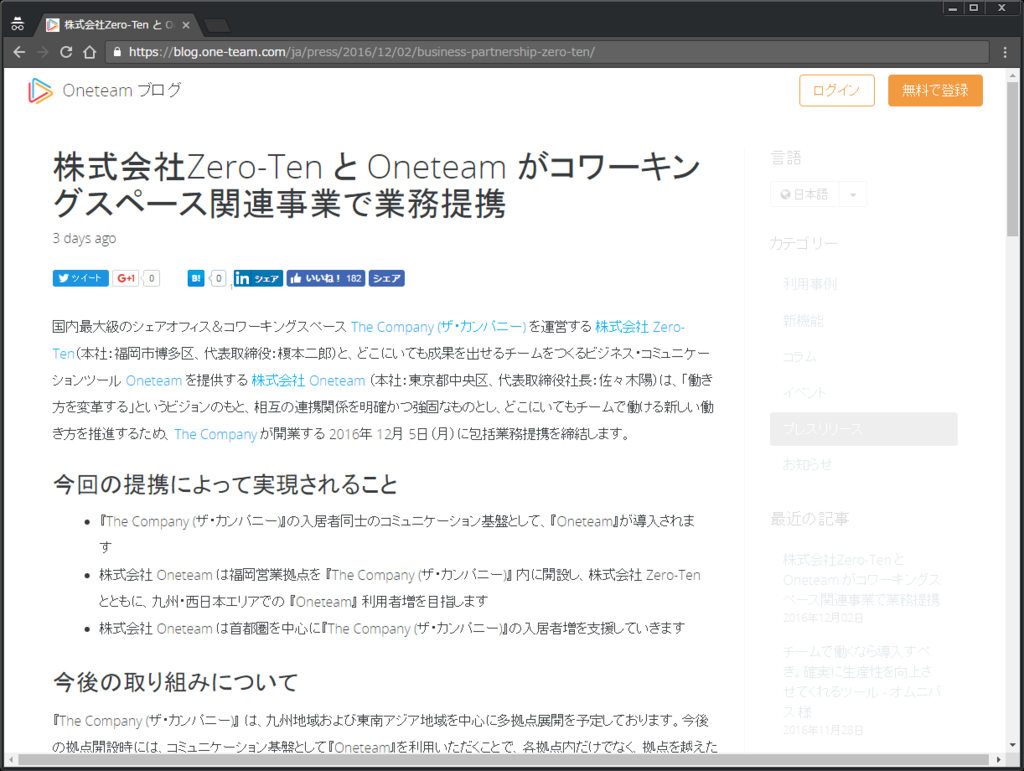The image size is (1024, 771).
Task: Select the コラム category
Action: (x=799, y=356)
